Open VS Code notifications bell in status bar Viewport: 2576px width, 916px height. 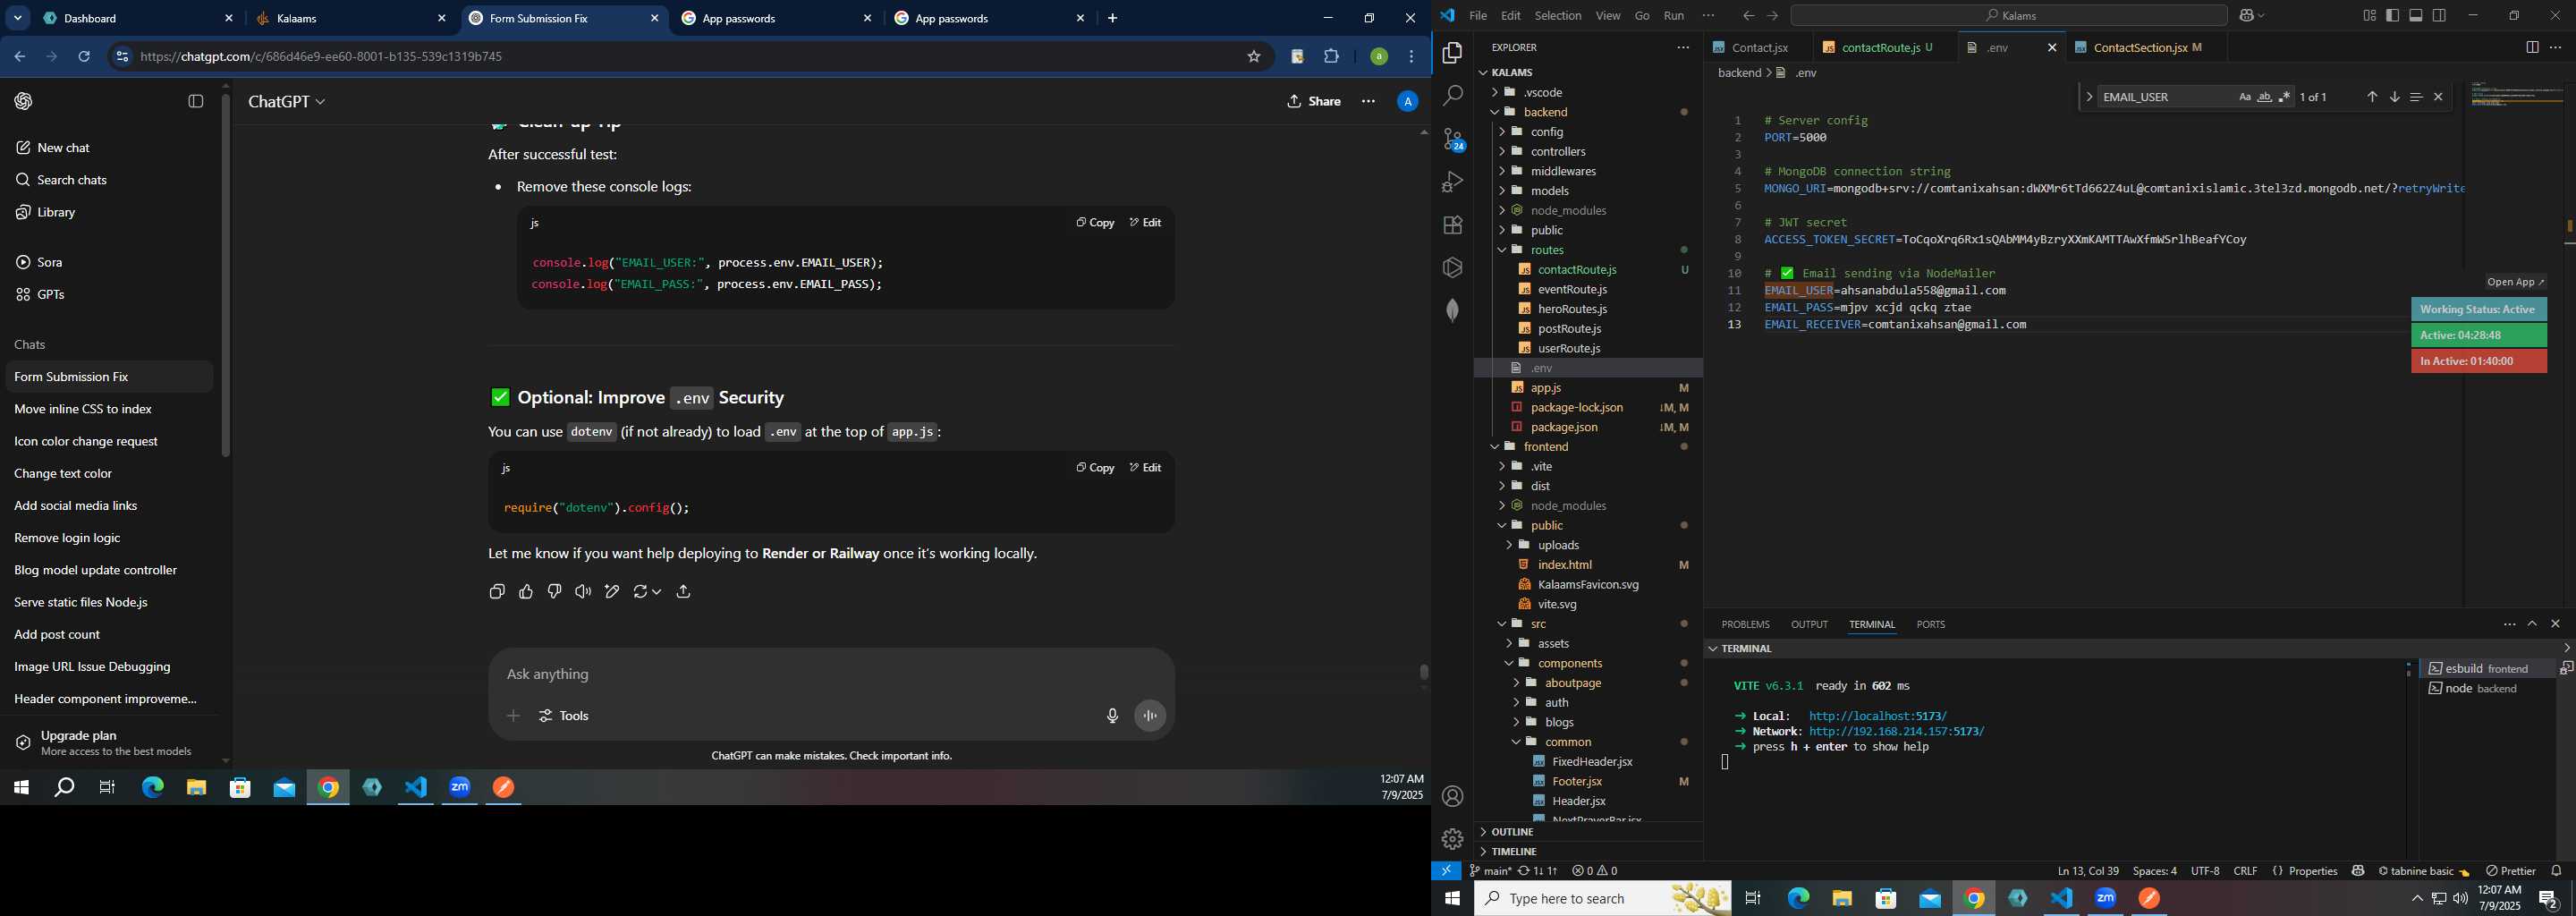2556,871
